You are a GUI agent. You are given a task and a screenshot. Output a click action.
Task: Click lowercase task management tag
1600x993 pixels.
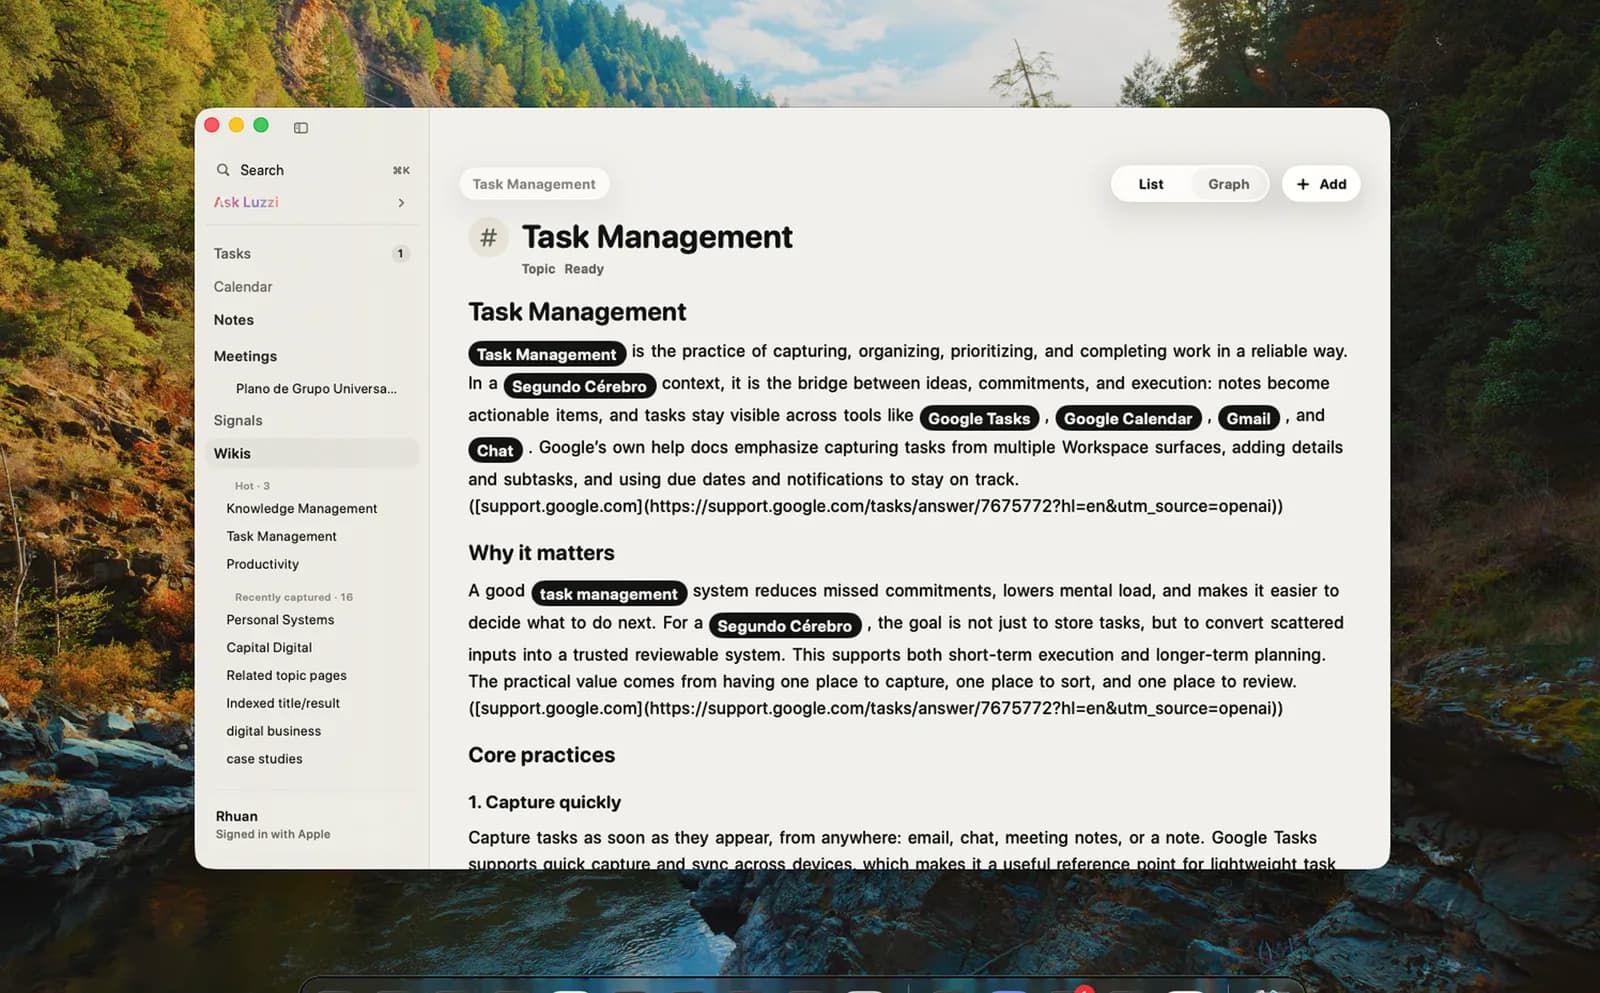(609, 593)
